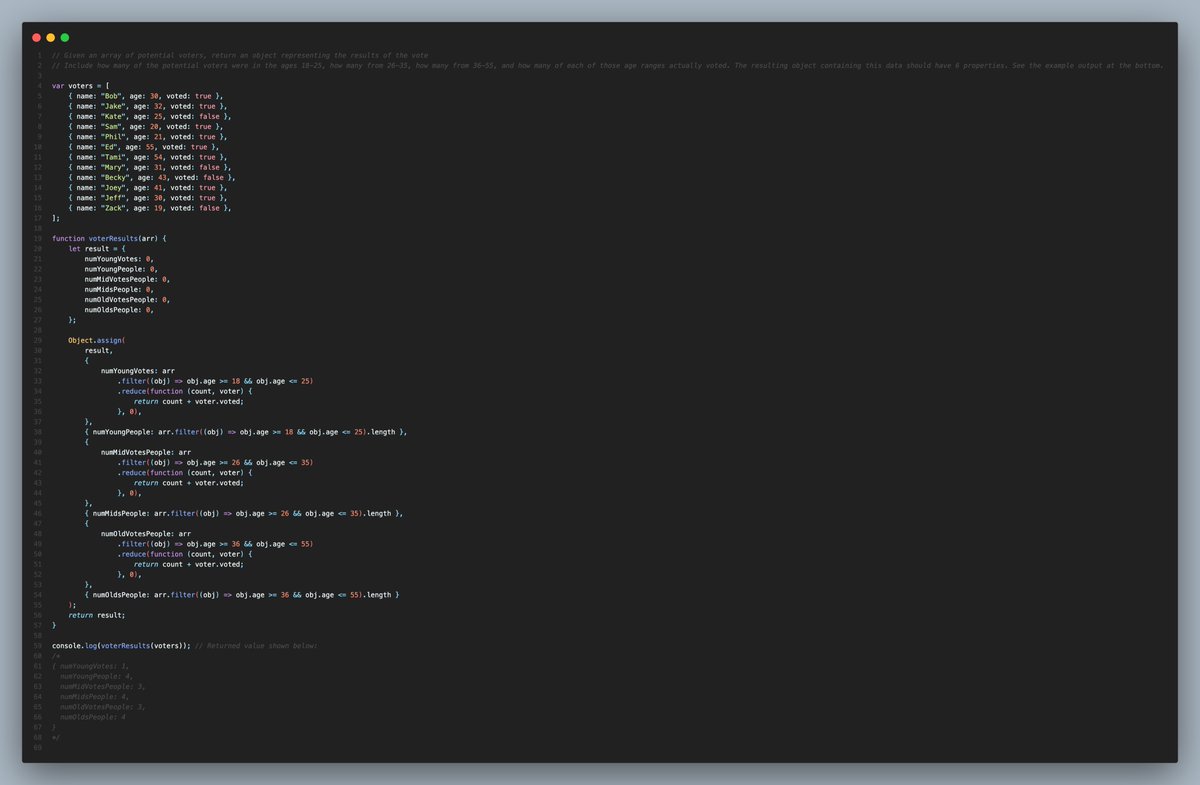Select the voter row named "Mary"

tap(150, 167)
